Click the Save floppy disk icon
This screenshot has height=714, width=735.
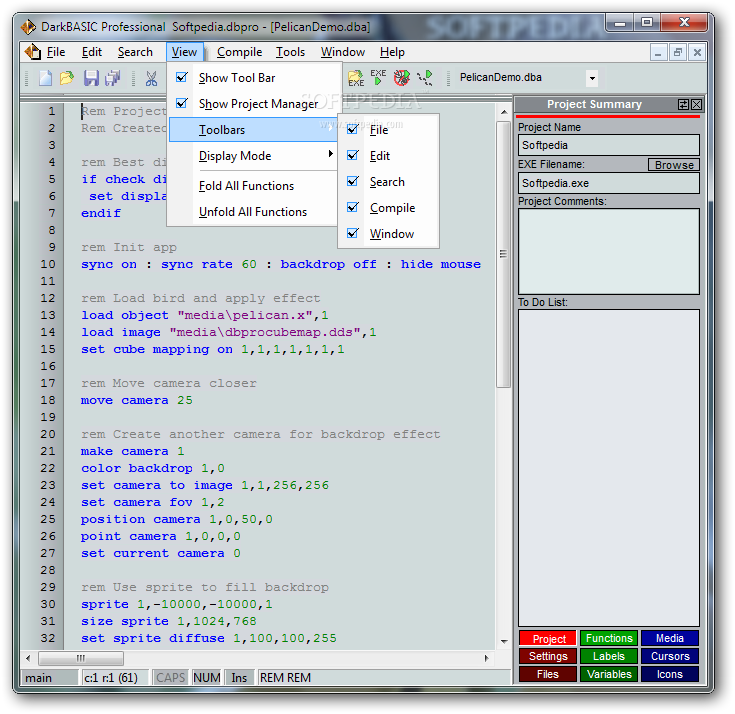(91, 78)
